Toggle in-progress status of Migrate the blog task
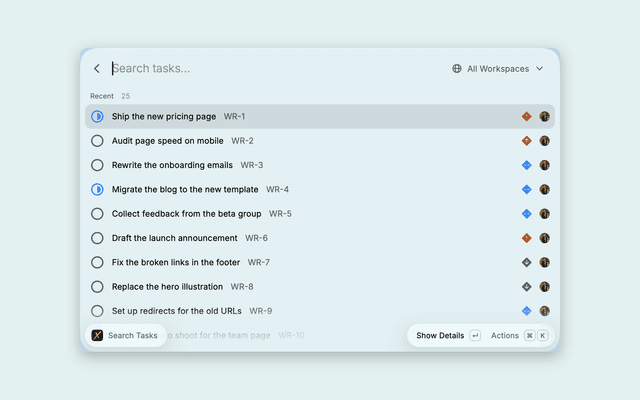Screen dimensions: 640x400 [x=97, y=189]
